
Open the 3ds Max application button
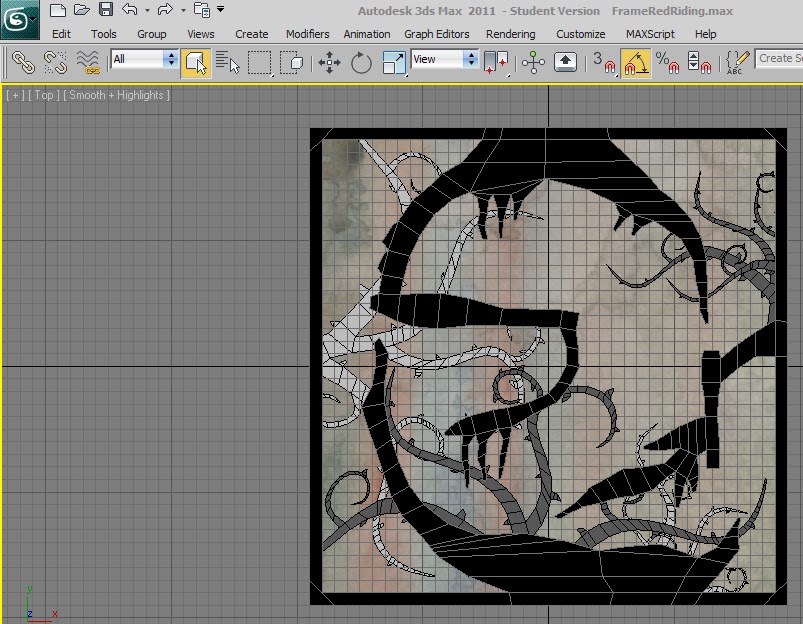tap(19, 19)
